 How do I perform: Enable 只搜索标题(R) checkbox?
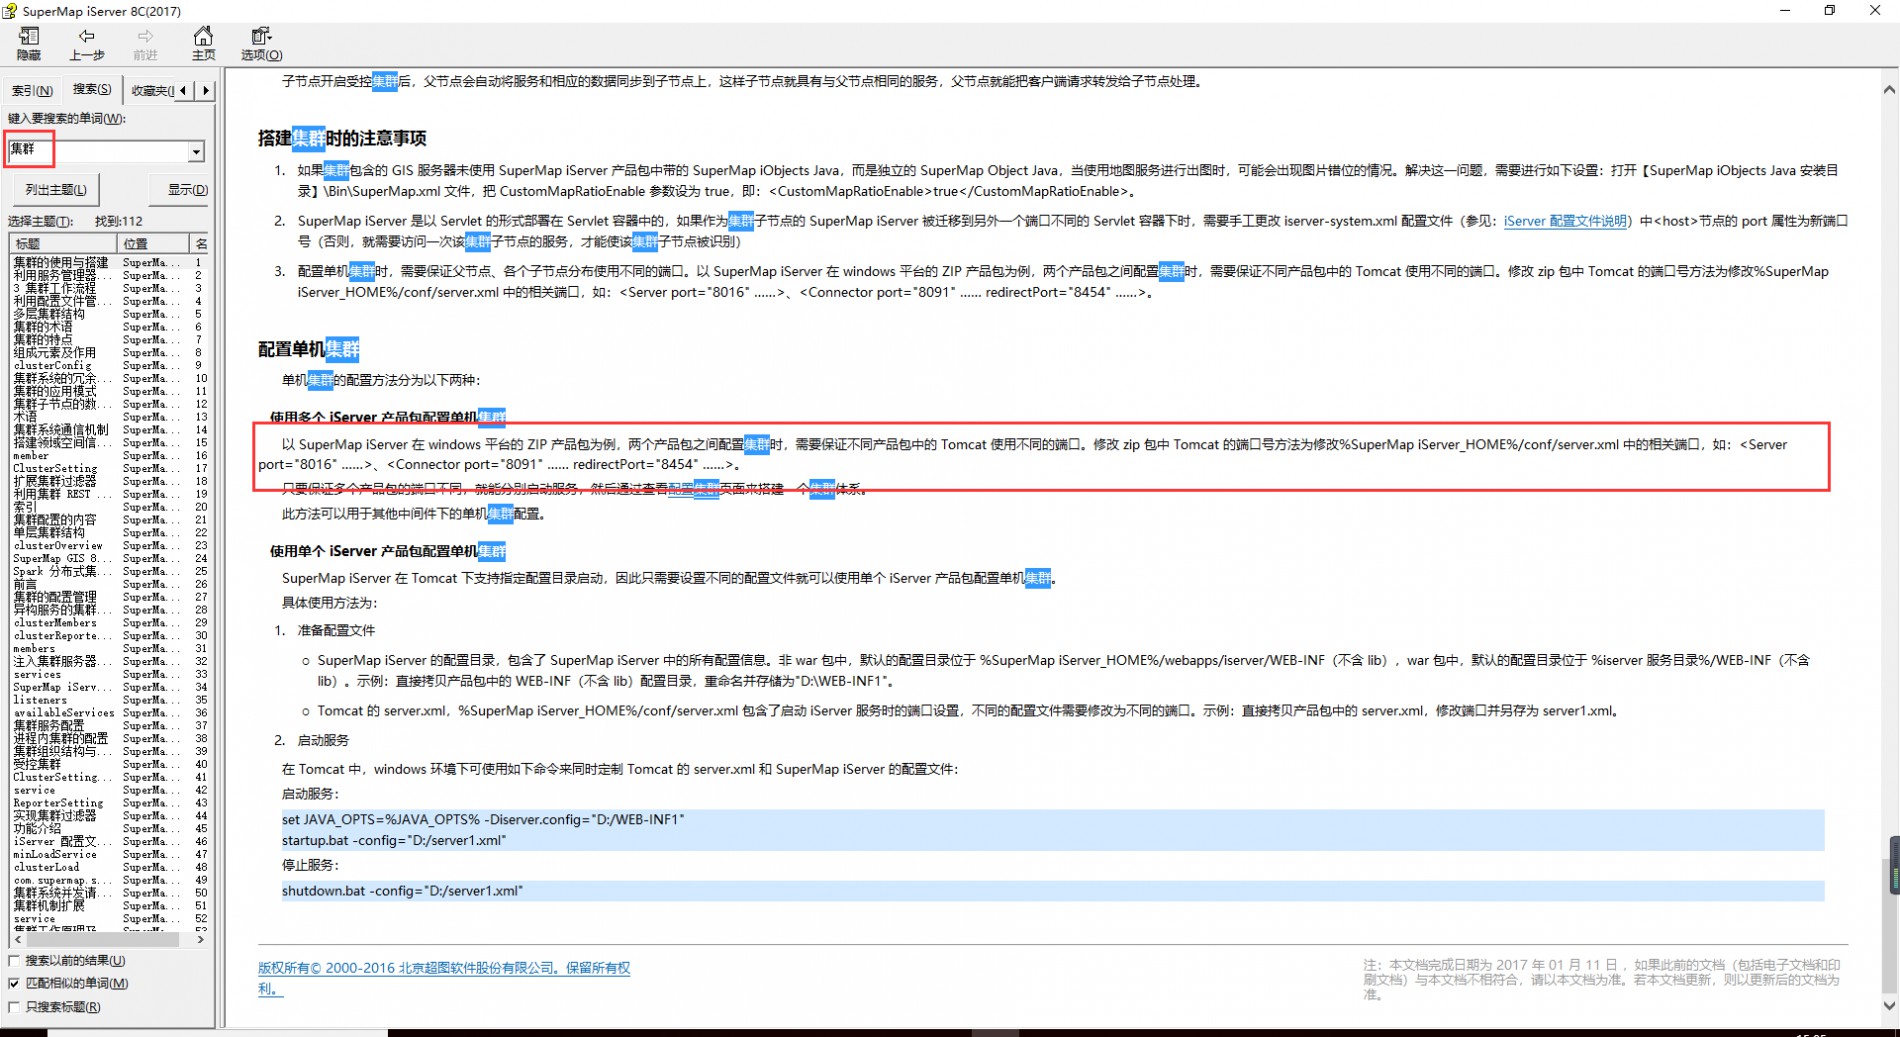14,1006
